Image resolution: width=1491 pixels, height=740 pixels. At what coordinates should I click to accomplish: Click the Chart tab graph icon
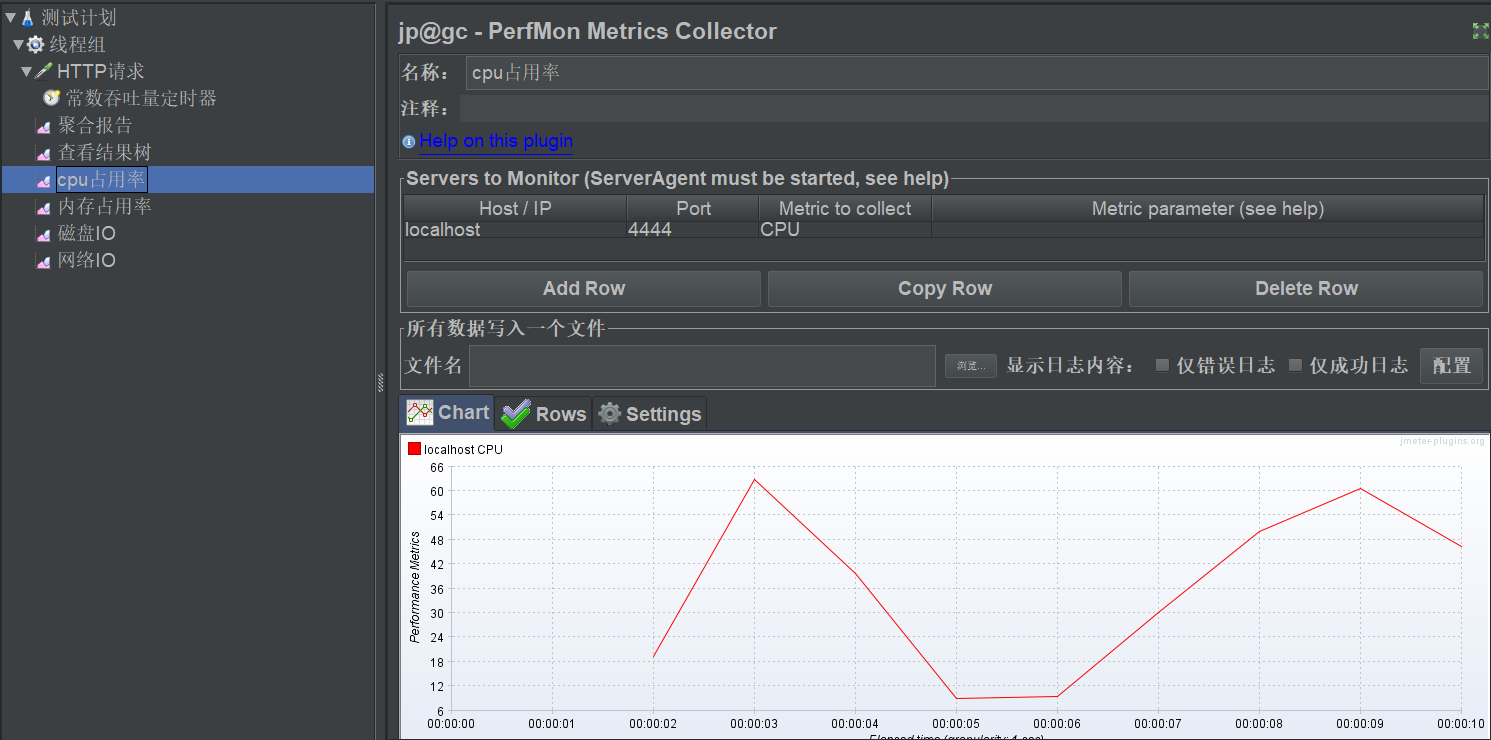point(419,412)
